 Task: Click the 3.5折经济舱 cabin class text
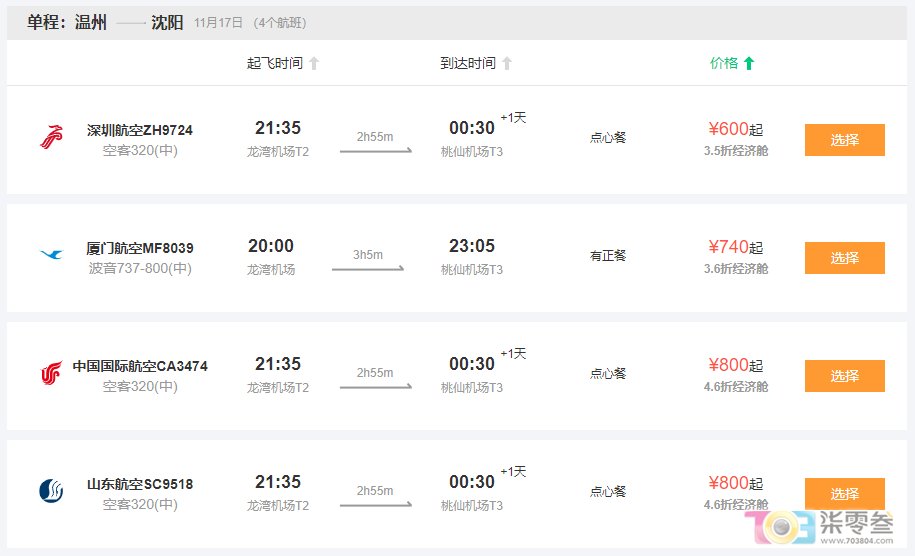[736, 151]
